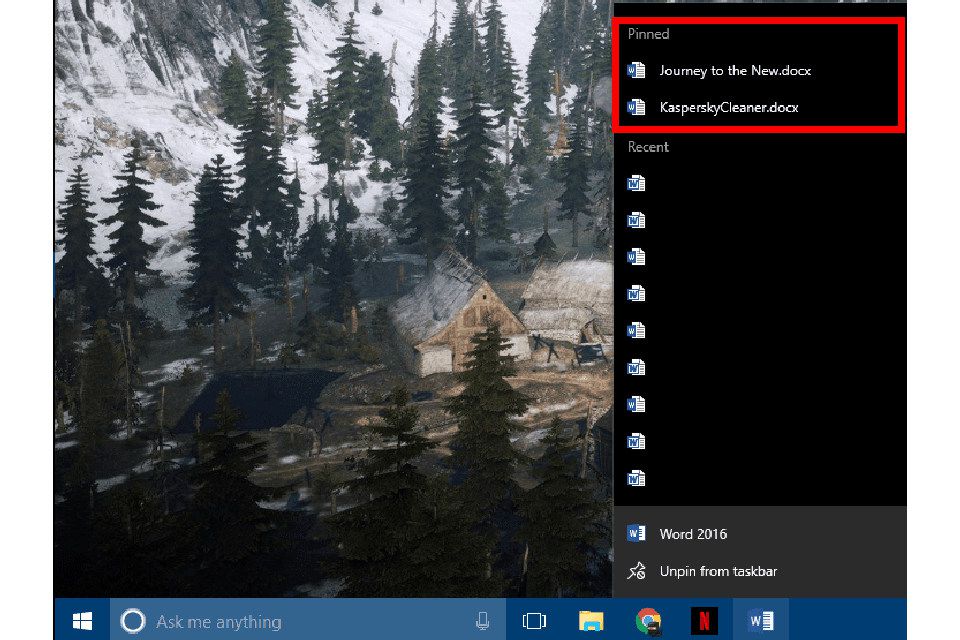Open the fifth document under Recent
This screenshot has width=960, height=640.
tap(636, 331)
